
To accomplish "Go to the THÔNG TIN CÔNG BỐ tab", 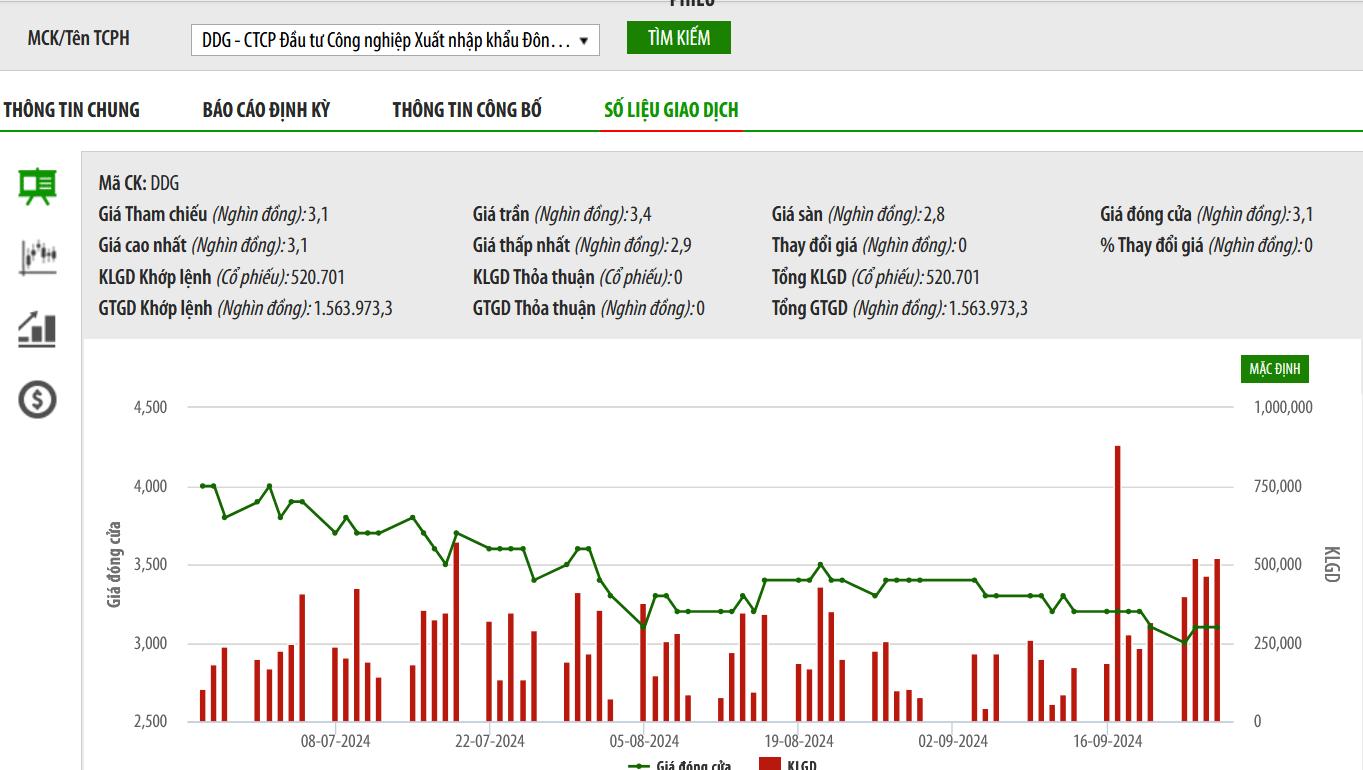I will (467, 110).
